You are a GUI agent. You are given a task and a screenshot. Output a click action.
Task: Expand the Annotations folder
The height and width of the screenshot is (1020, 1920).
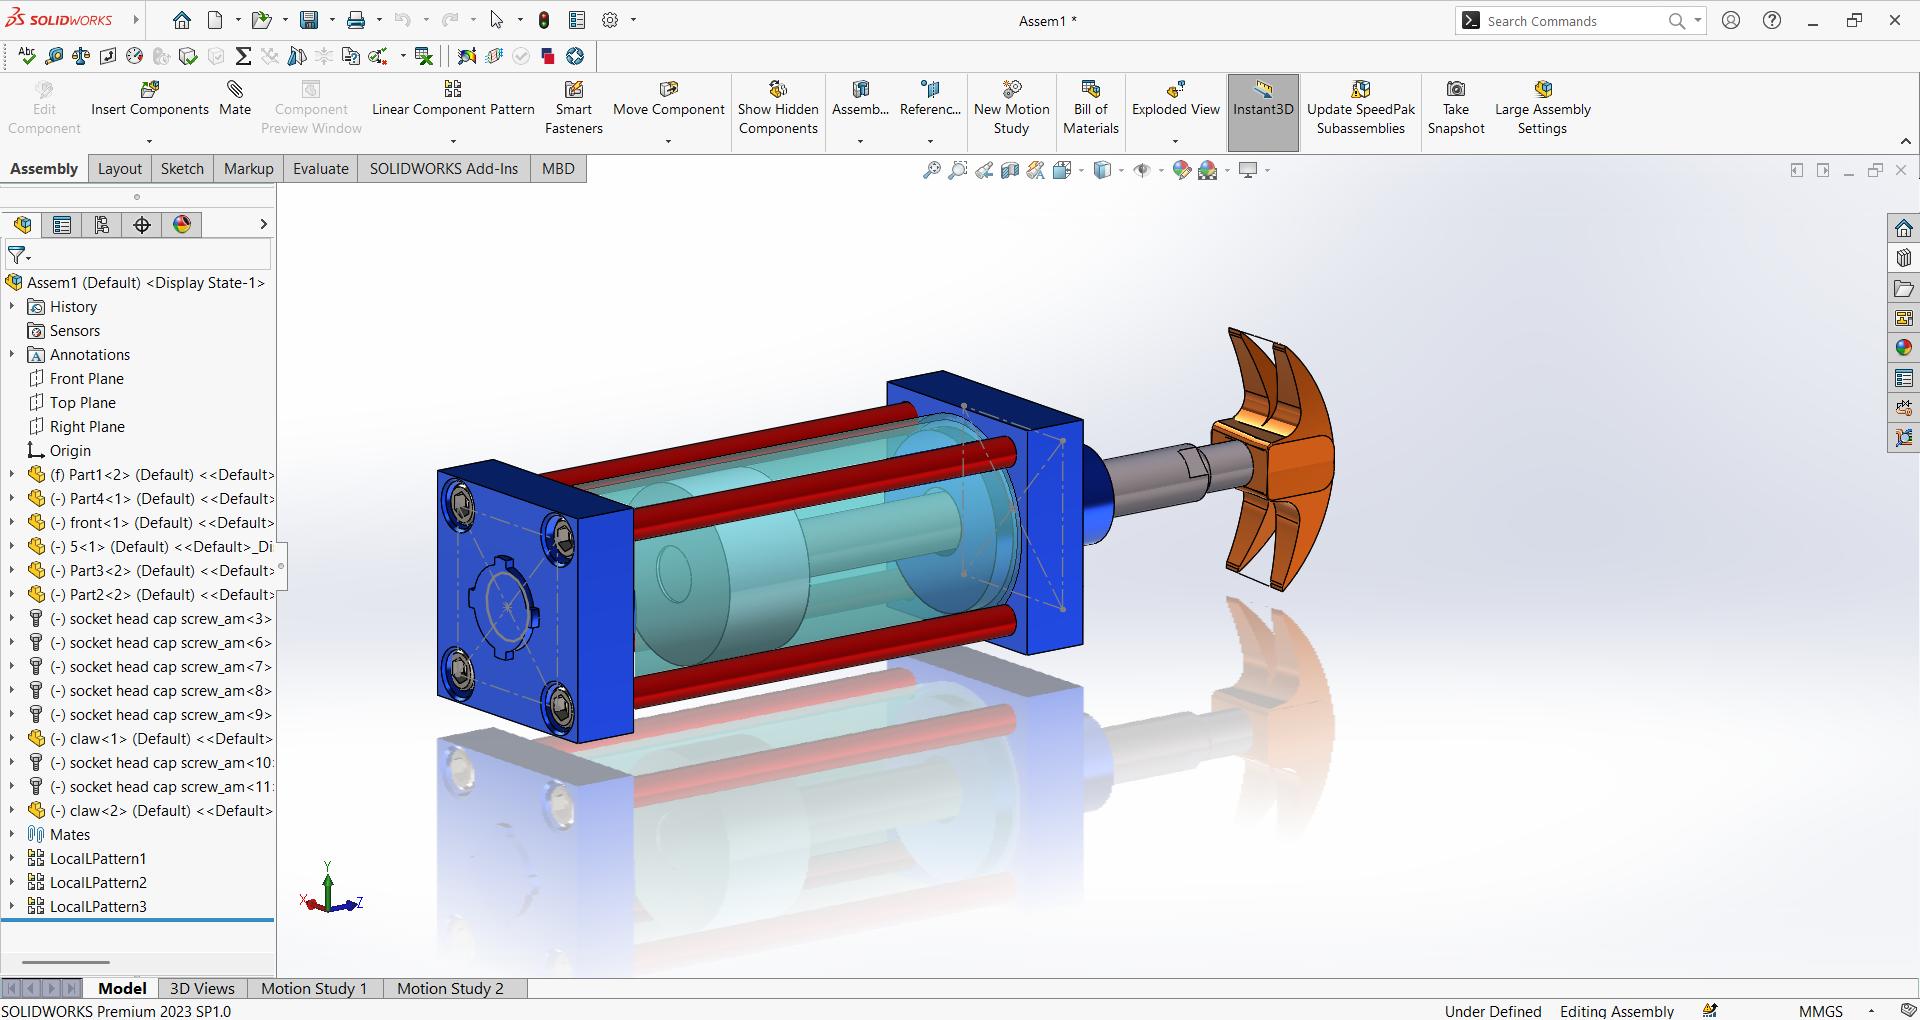pyautogui.click(x=12, y=355)
